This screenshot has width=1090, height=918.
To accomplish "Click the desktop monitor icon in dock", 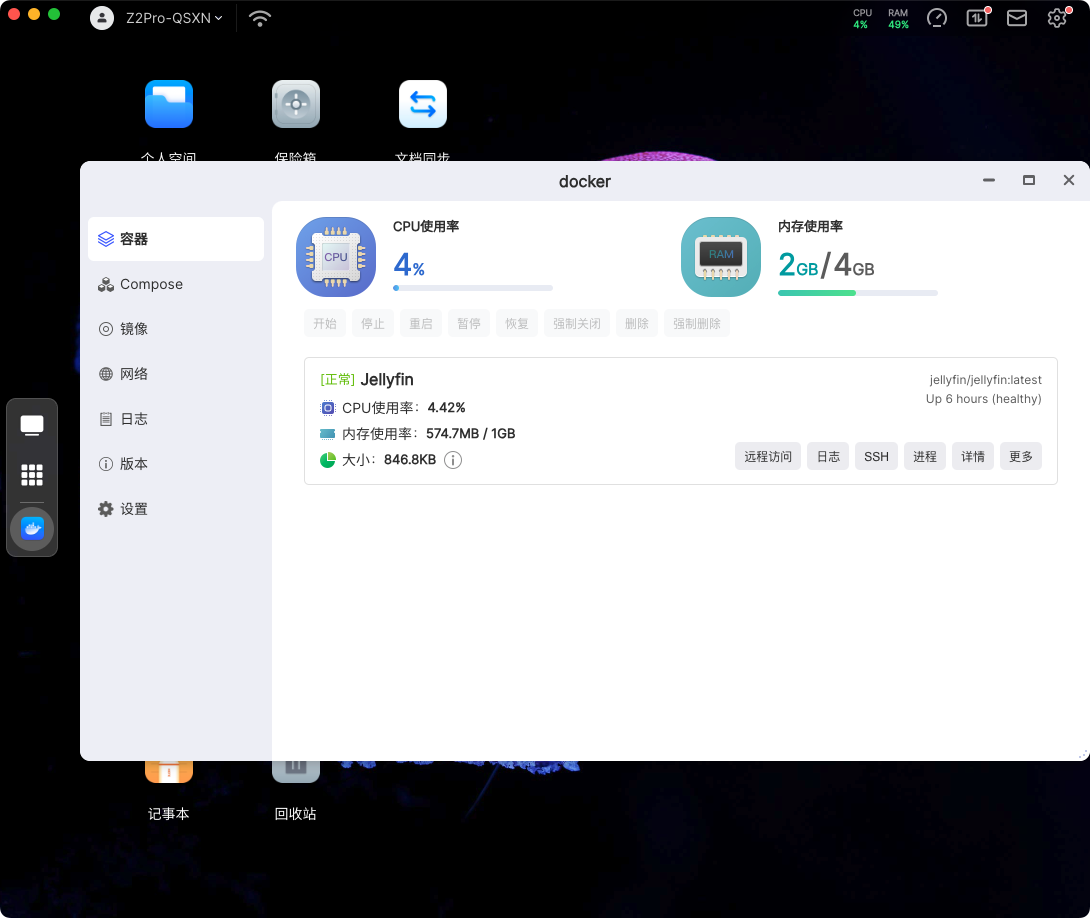I will (x=32, y=426).
